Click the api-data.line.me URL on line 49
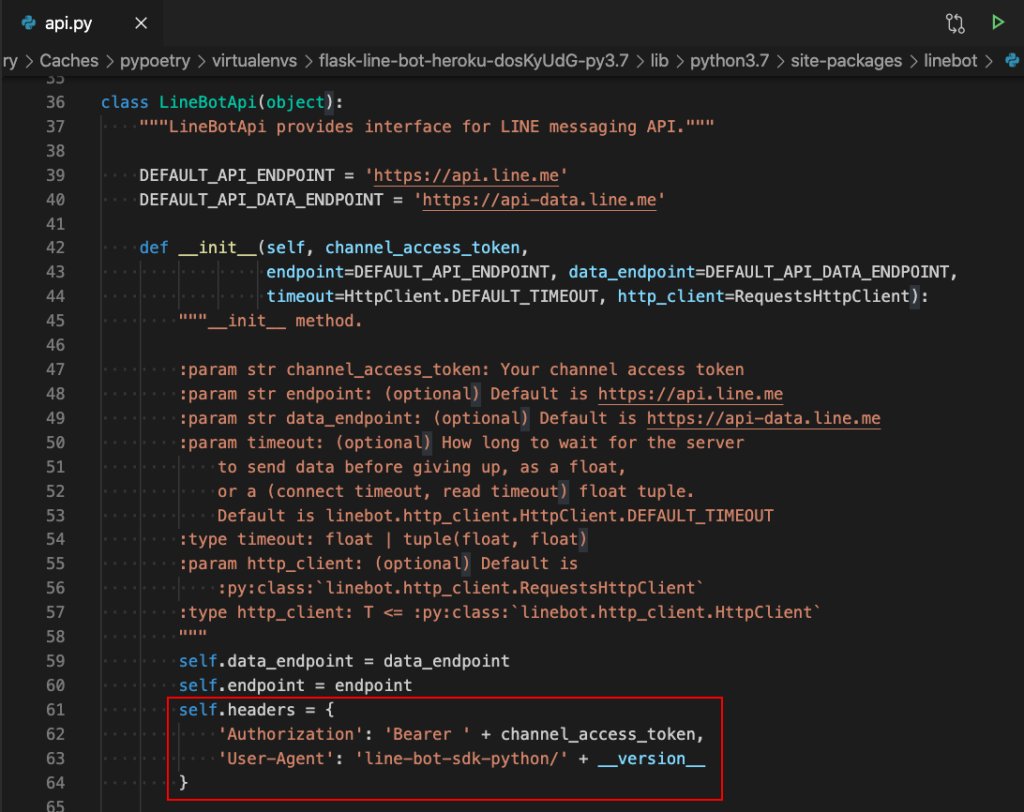Viewport: 1024px width, 812px height. (763, 418)
